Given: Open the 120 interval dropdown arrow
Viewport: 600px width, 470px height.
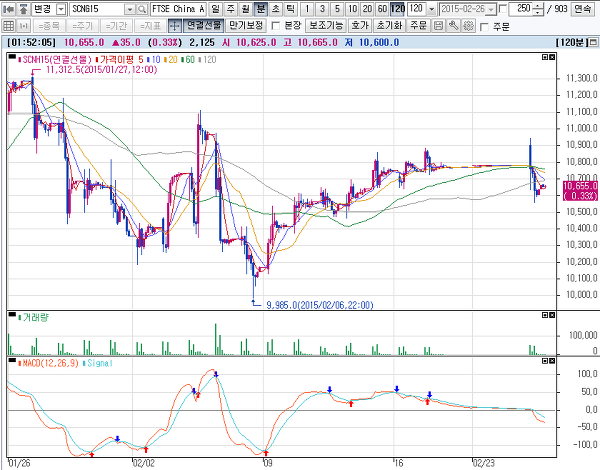Looking at the screenshot, I should tap(432, 9).
